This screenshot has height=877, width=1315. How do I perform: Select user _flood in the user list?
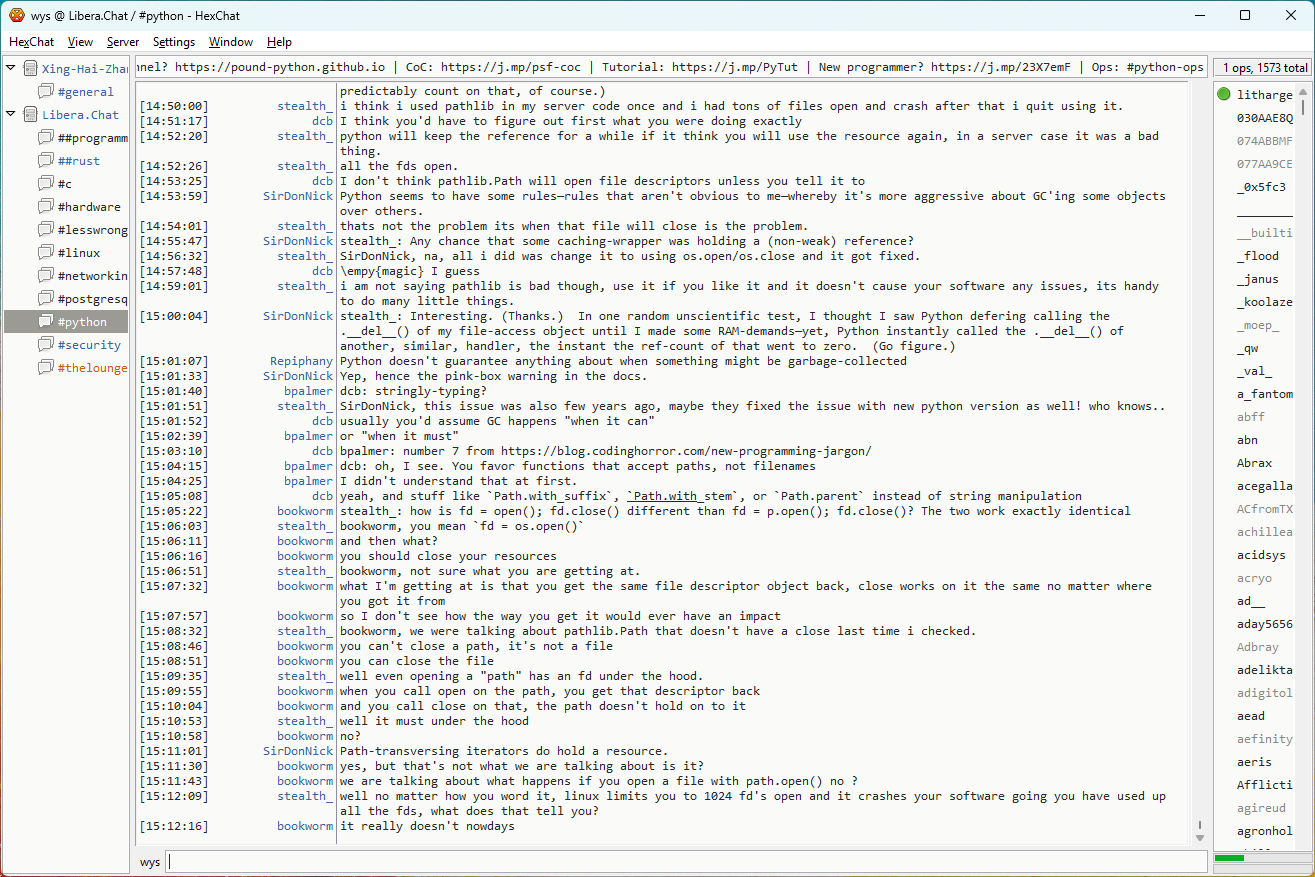point(1258,256)
